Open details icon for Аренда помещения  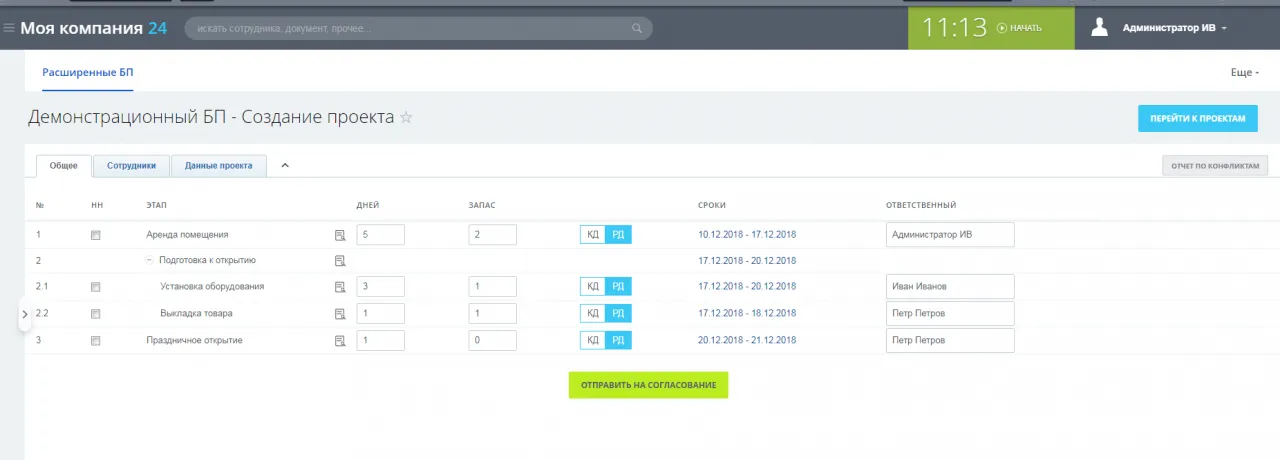click(340, 235)
